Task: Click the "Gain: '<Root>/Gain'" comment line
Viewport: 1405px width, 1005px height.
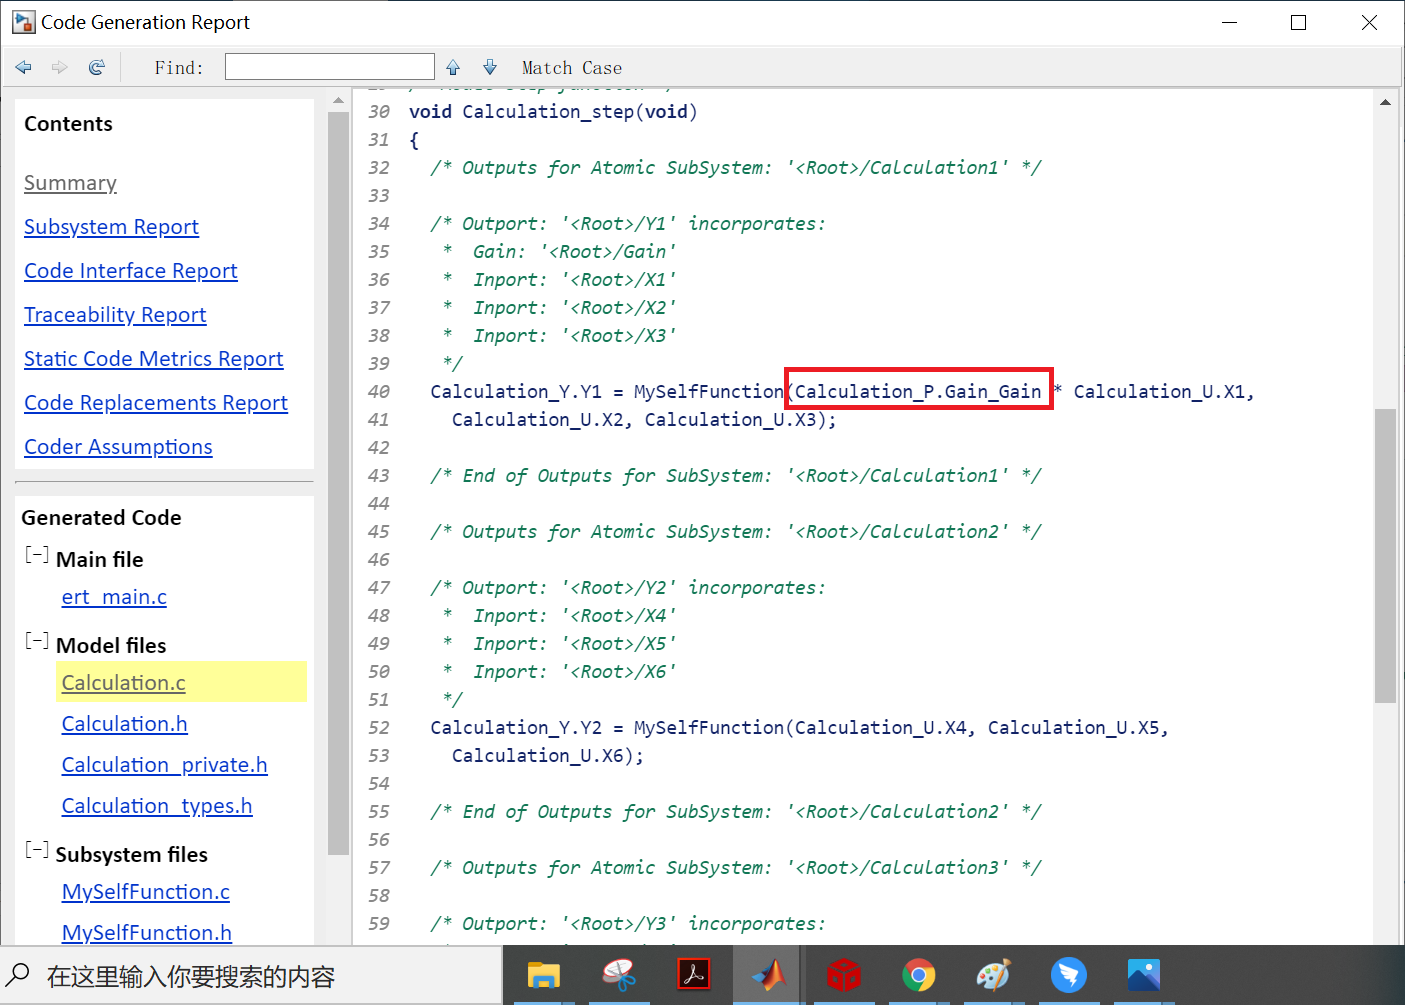Action: tap(574, 251)
